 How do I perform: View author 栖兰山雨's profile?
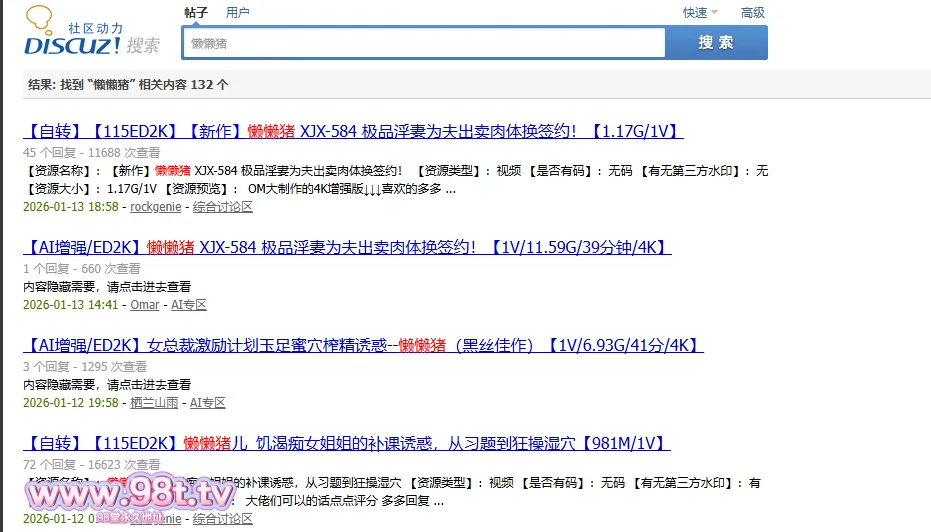tap(154, 403)
